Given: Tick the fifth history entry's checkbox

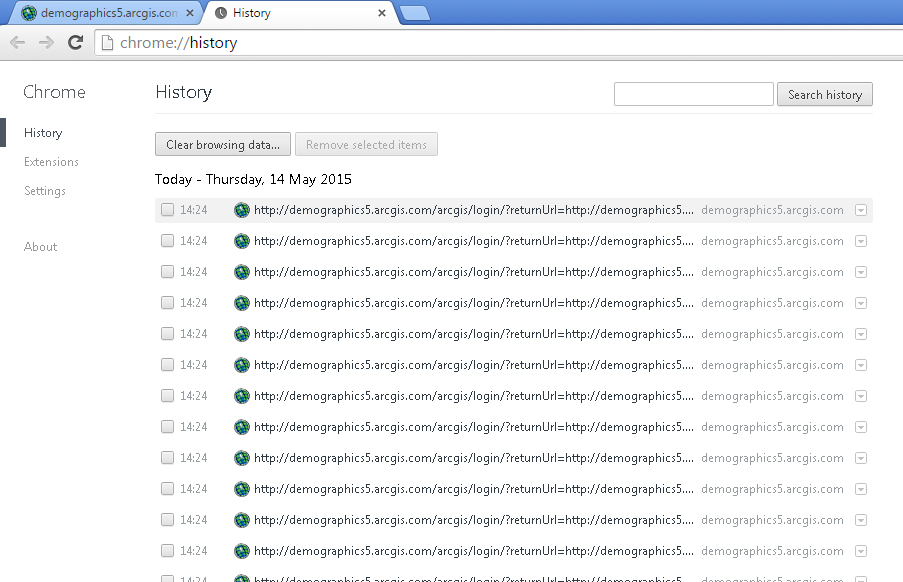Looking at the screenshot, I should (x=167, y=334).
